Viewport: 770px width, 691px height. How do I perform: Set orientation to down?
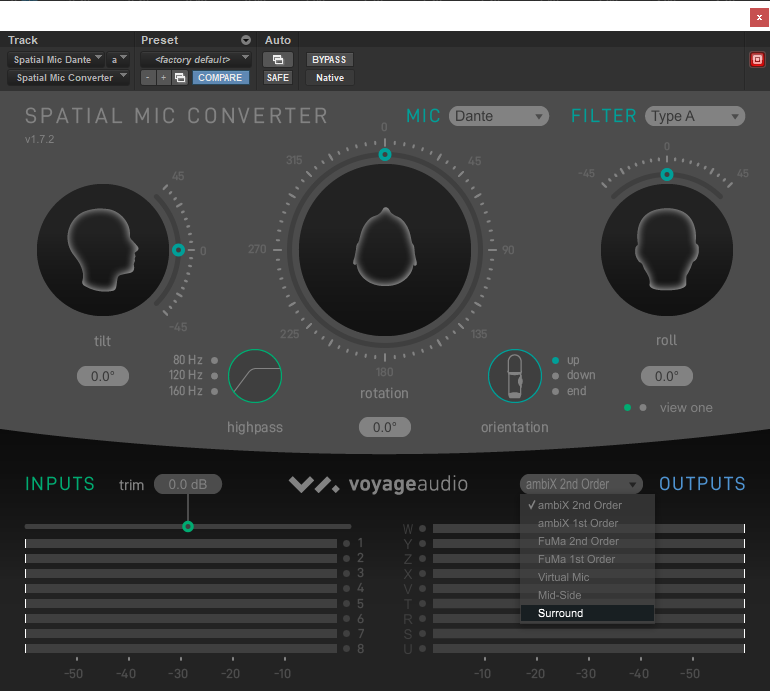pos(555,376)
